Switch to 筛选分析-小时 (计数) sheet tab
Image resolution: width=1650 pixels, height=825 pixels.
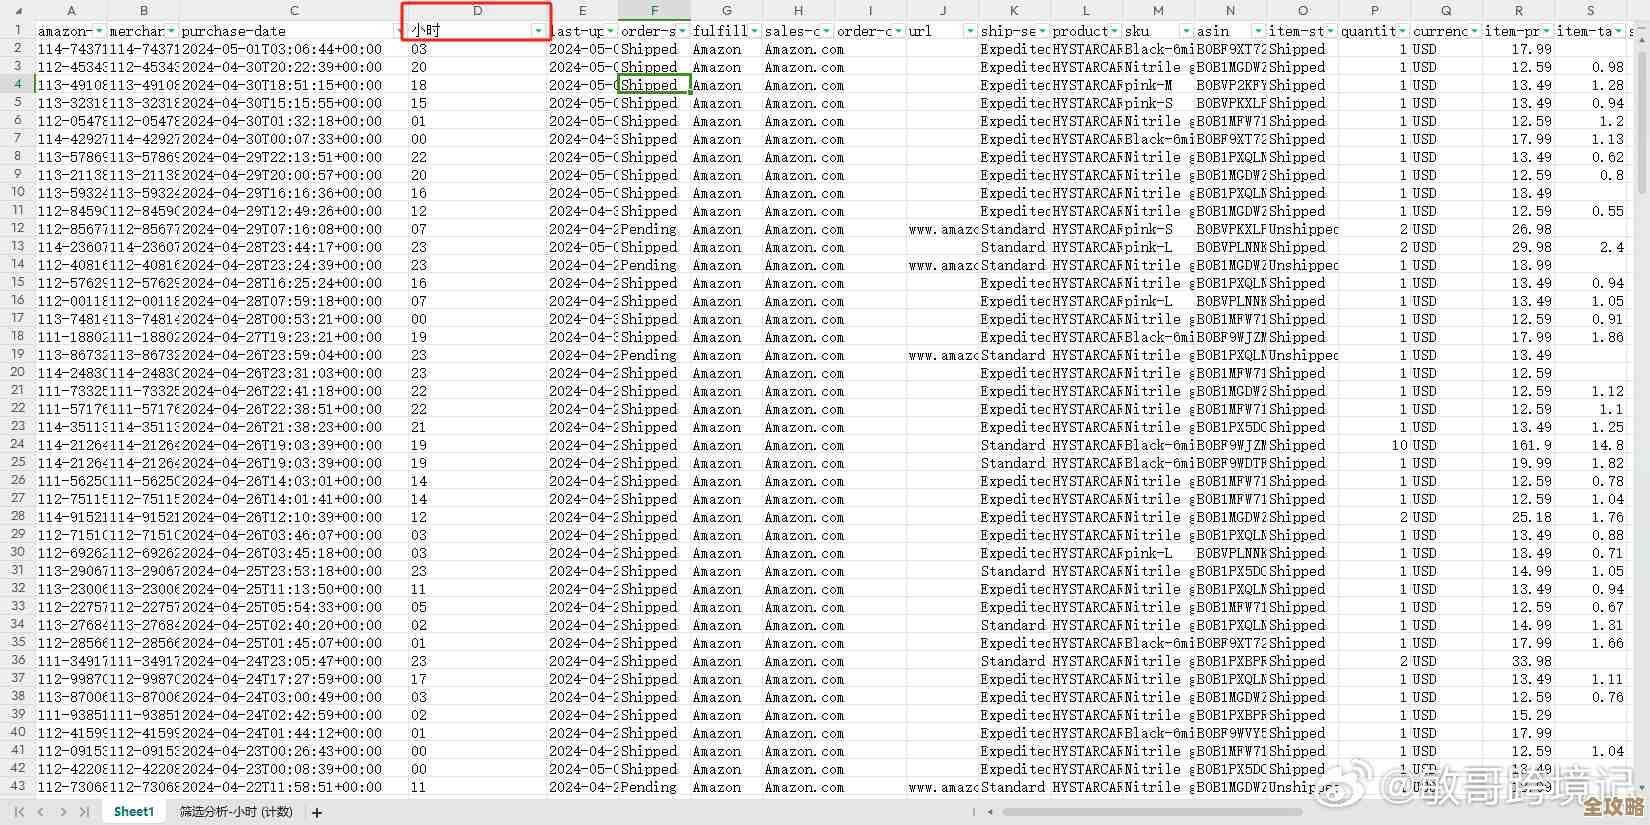coord(236,812)
